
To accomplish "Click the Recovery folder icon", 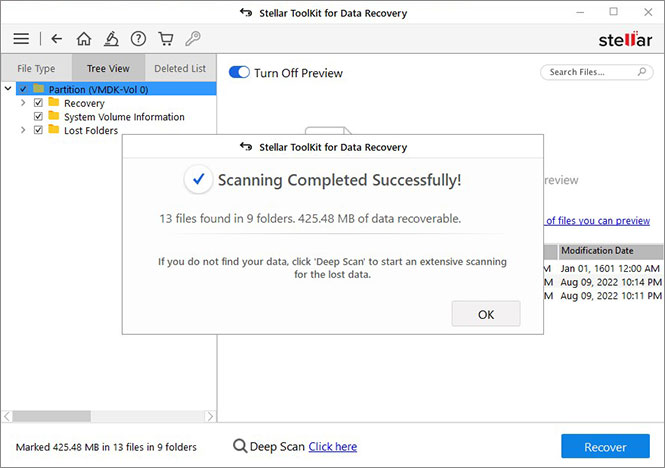I will point(53,102).
